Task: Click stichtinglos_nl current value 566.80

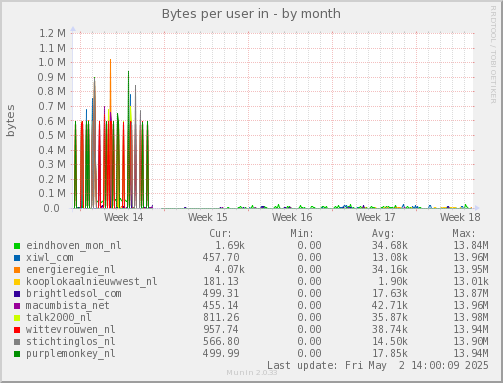Action: tap(221, 342)
